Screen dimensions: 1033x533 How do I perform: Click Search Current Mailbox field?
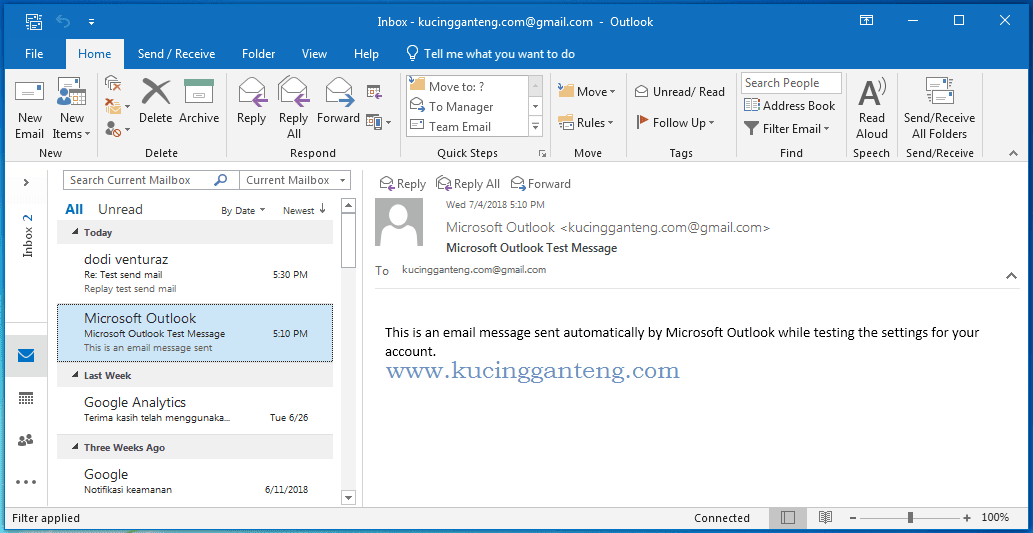coord(151,180)
